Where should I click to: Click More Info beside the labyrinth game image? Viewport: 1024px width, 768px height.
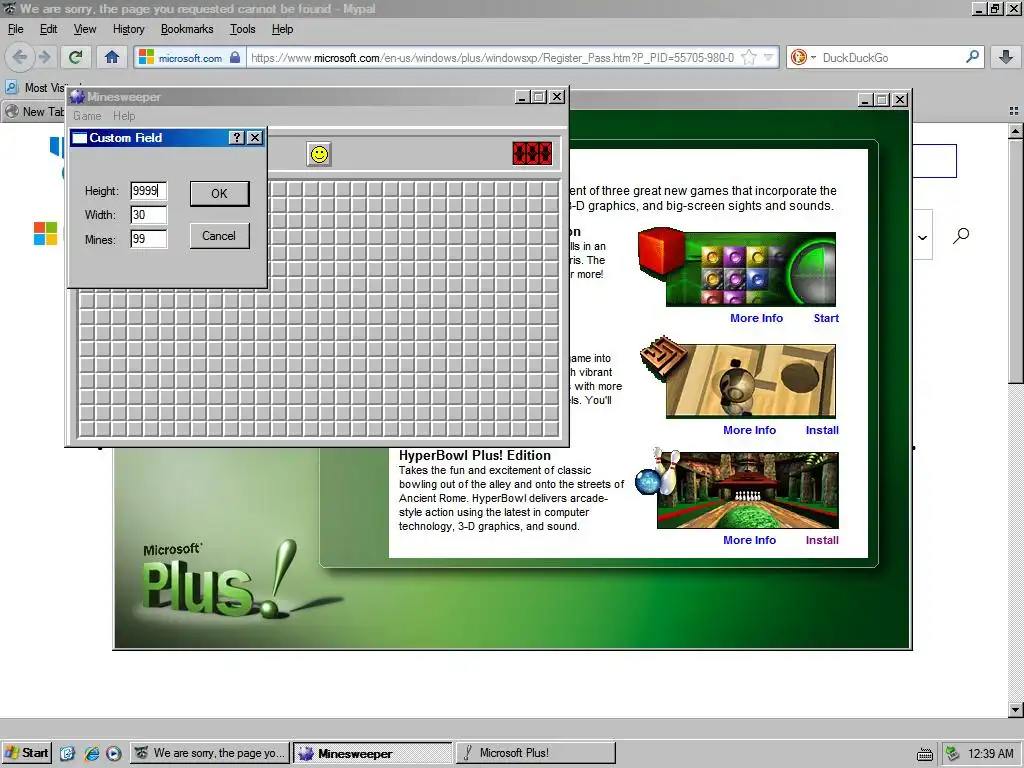[749, 430]
